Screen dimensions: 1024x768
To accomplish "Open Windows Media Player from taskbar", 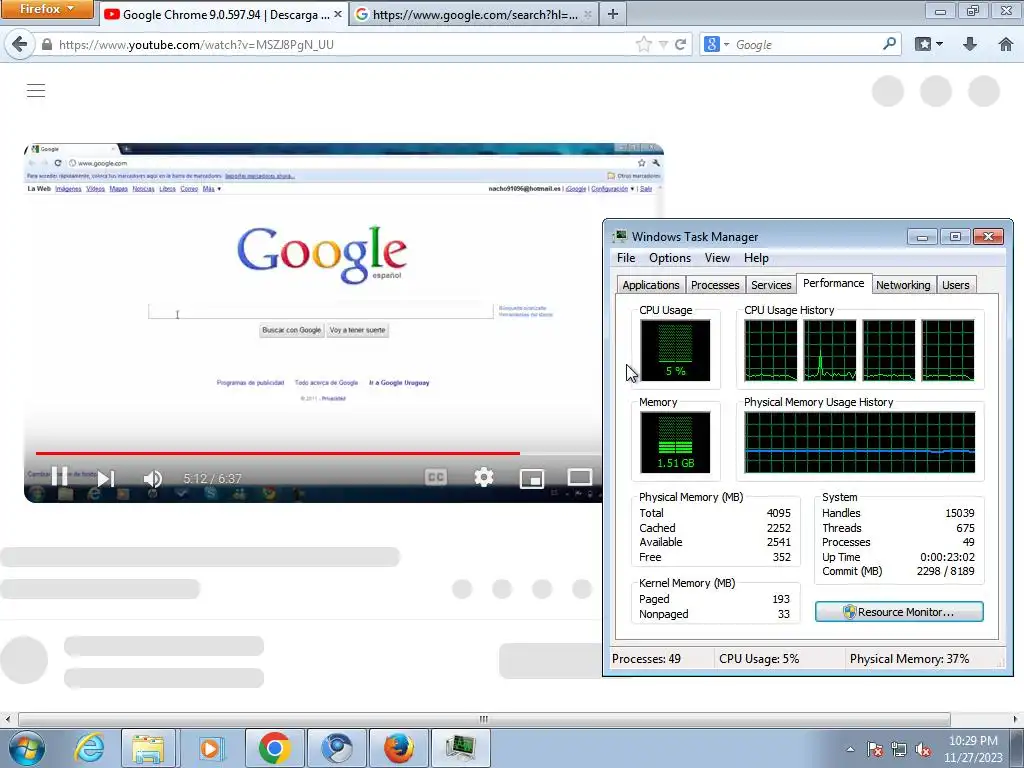I will click(211, 748).
